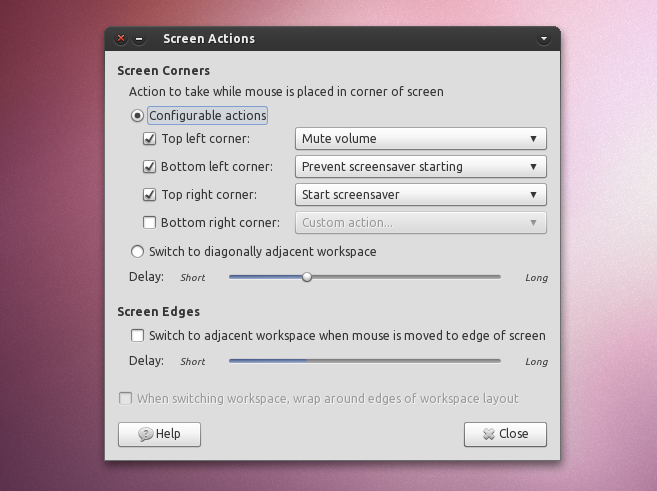Click the Delay label under Screen Corners

click(x=146, y=277)
